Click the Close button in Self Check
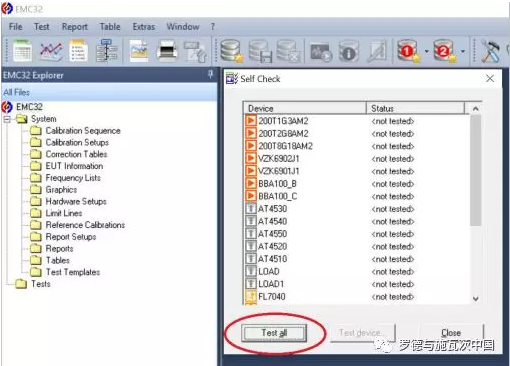 tap(451, 333)
